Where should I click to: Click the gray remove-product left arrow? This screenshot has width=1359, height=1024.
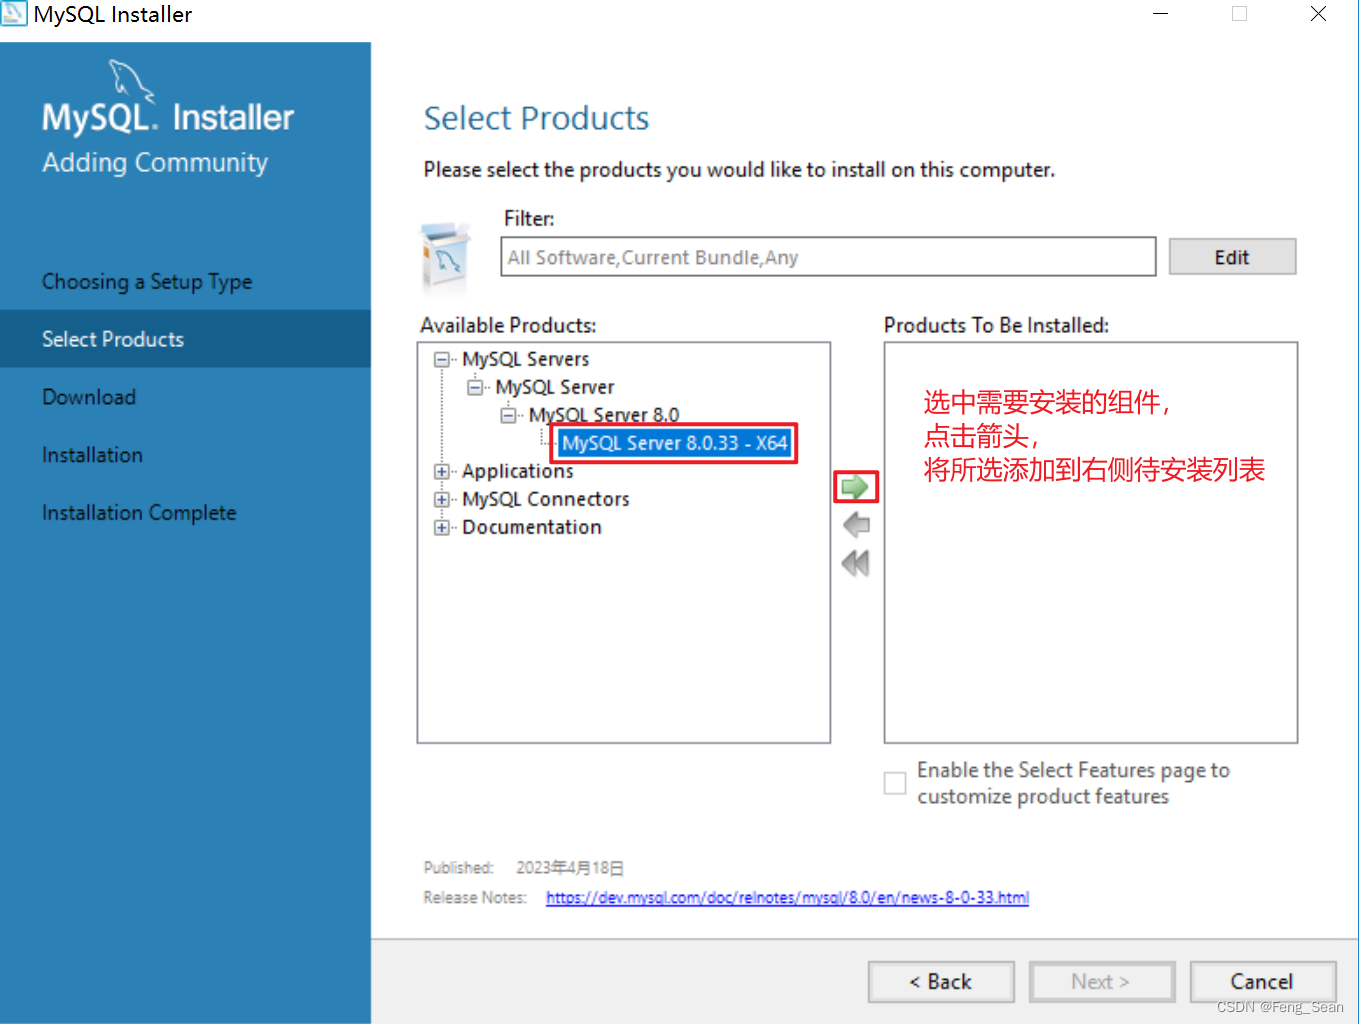[856, 525]
